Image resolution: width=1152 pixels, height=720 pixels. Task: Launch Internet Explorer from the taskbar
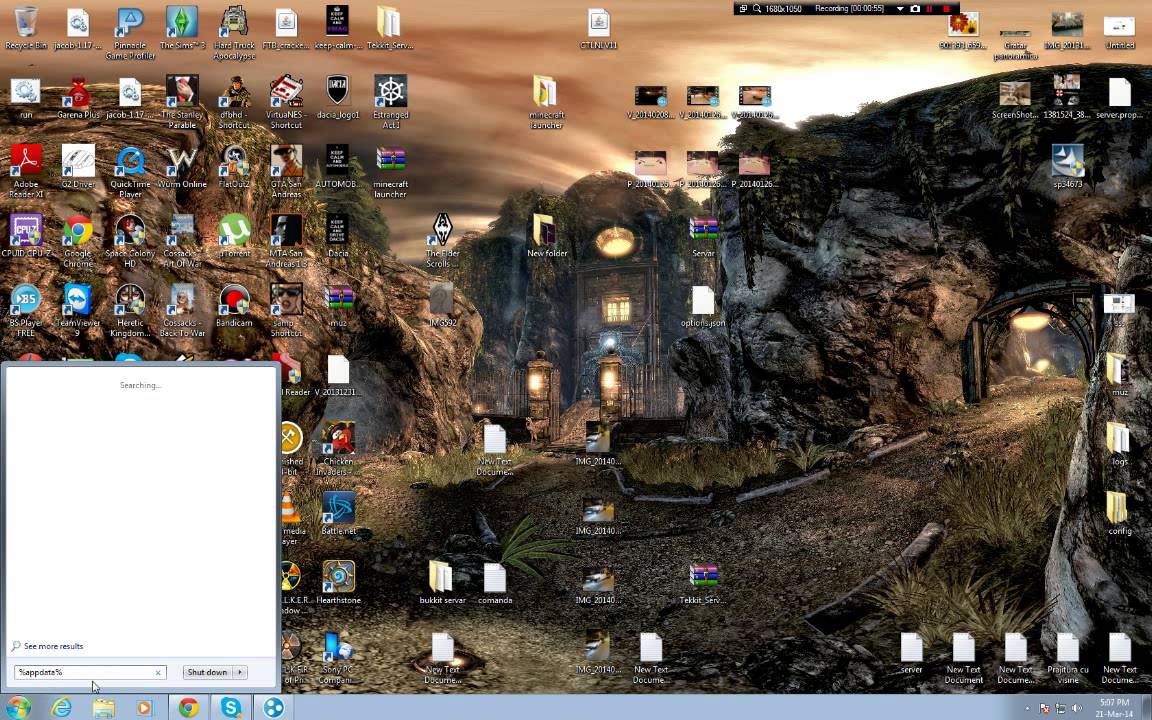tap(61, 708)
